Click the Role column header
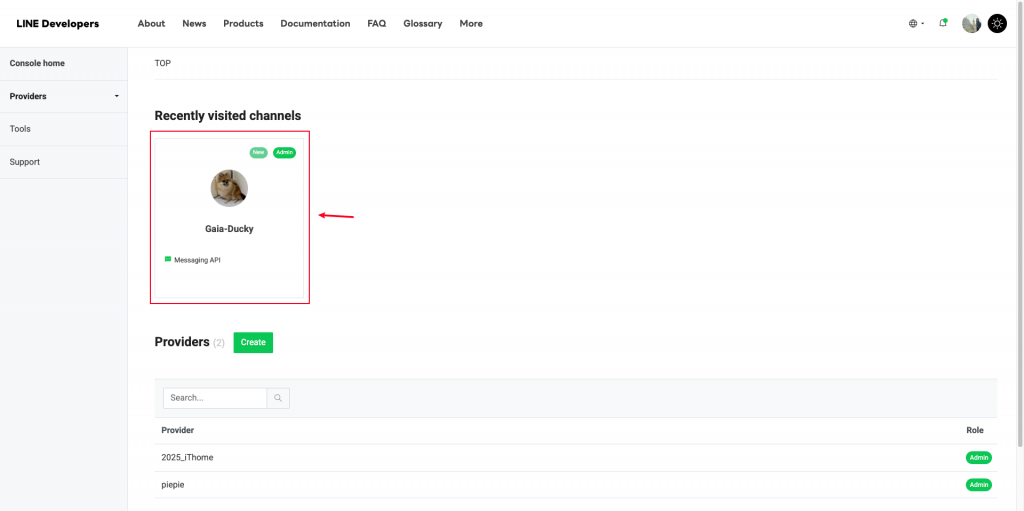1024x511 pixels. 975,430
